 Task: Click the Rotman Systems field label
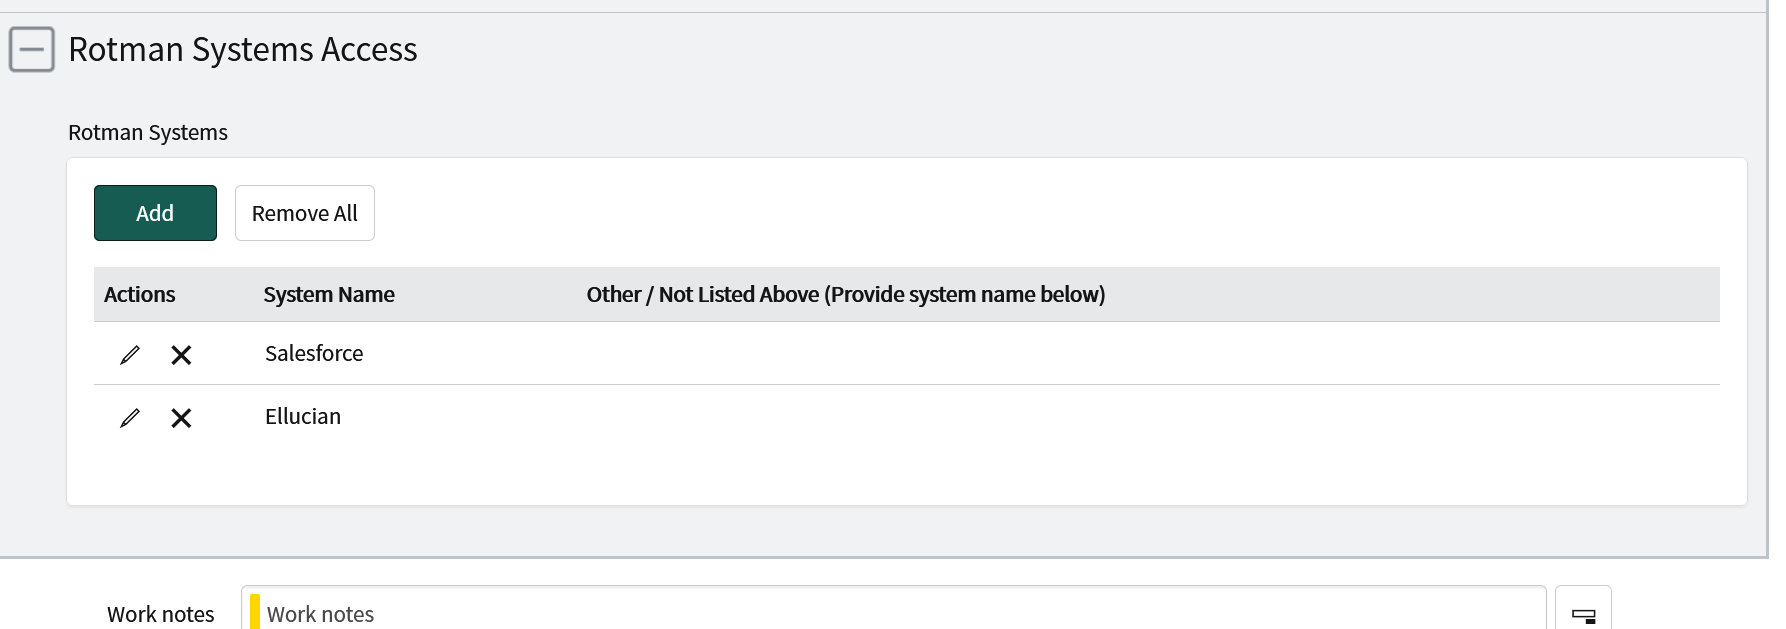point(148,132)
